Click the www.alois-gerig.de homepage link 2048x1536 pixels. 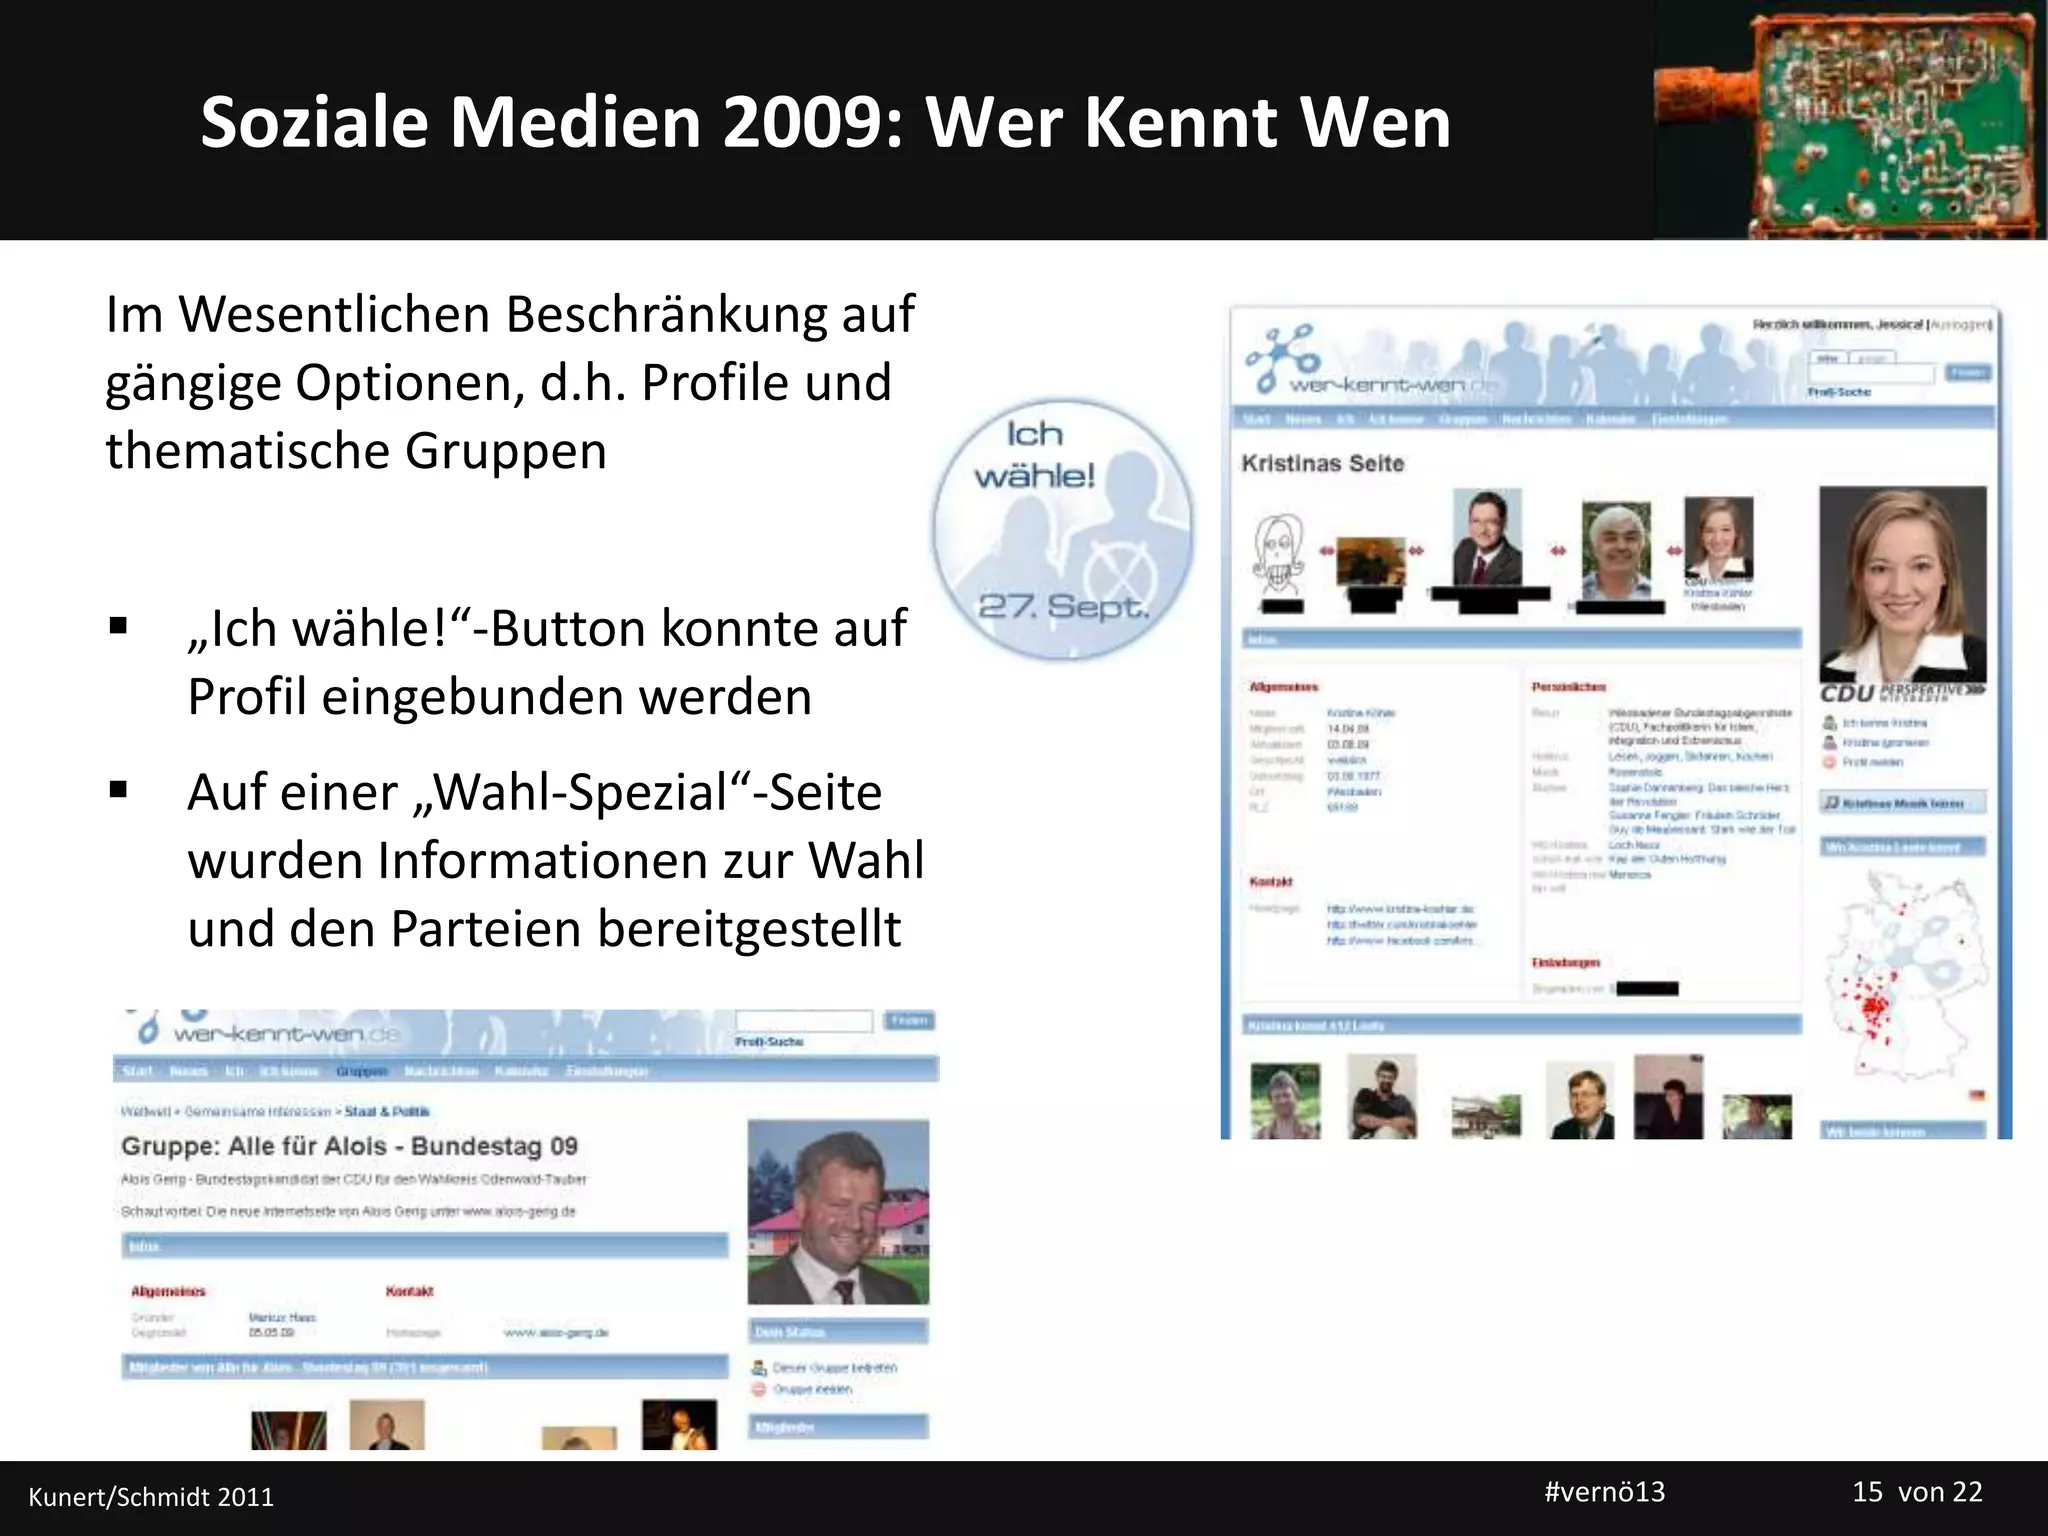556,1332
